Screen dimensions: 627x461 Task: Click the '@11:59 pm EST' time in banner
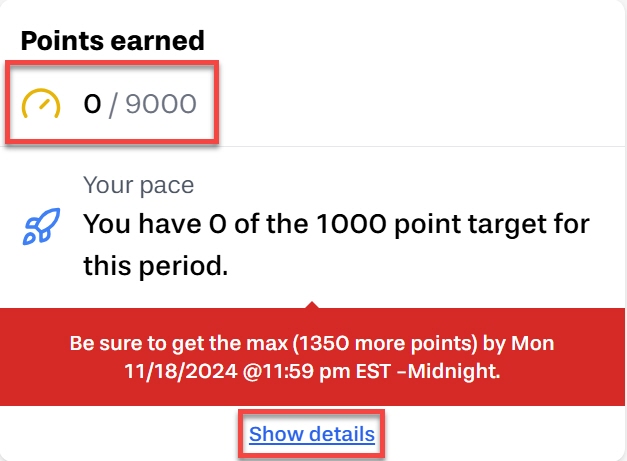[316, 371]
